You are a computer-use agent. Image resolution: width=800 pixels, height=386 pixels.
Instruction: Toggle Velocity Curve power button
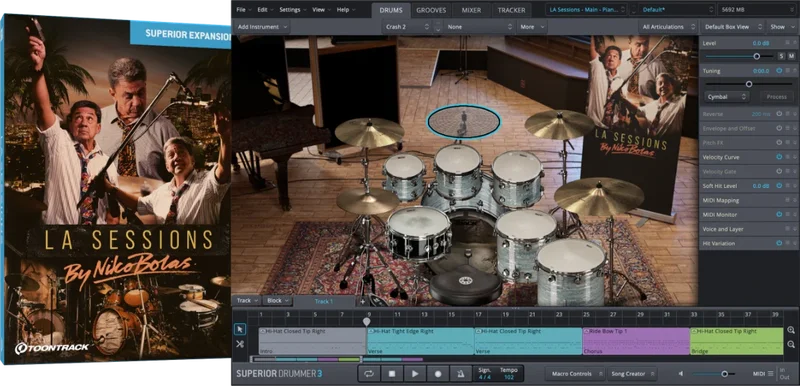[x=779, y=157]
